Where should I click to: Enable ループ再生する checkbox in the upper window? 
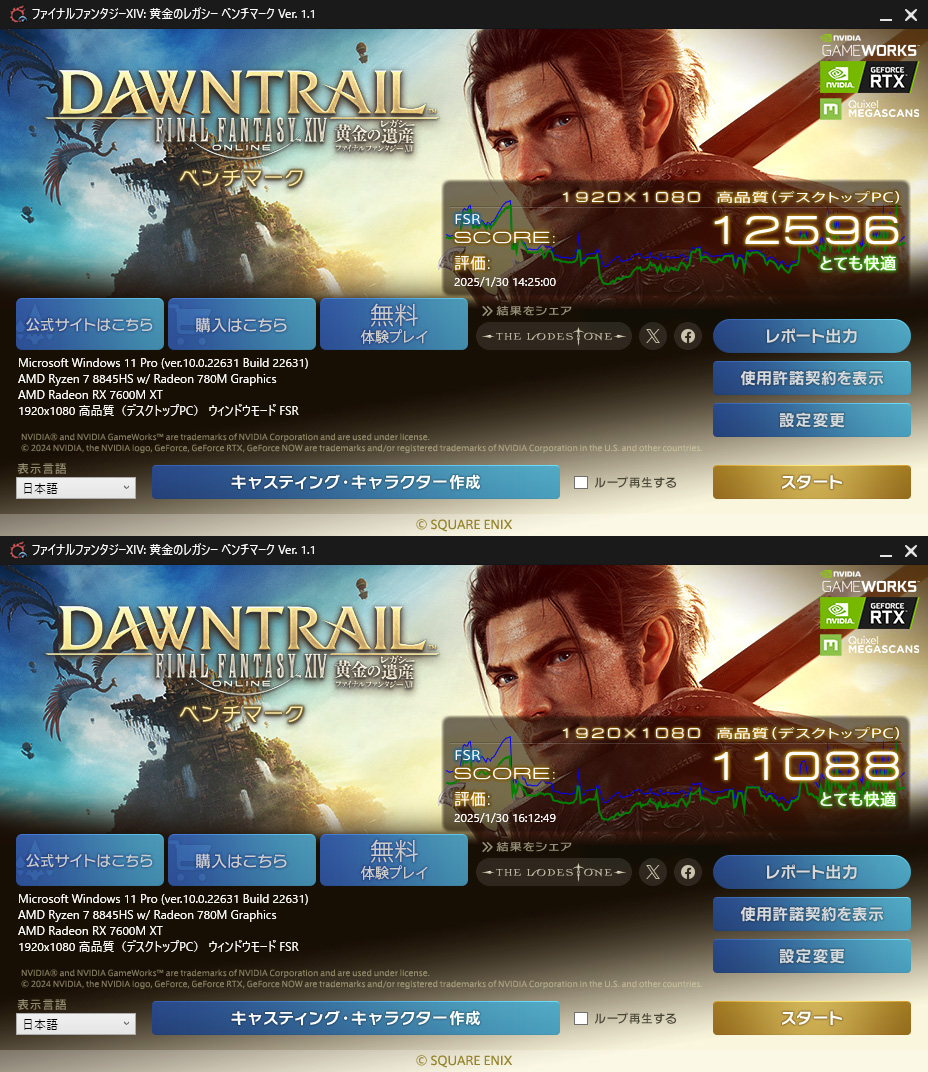coord(581,482)
